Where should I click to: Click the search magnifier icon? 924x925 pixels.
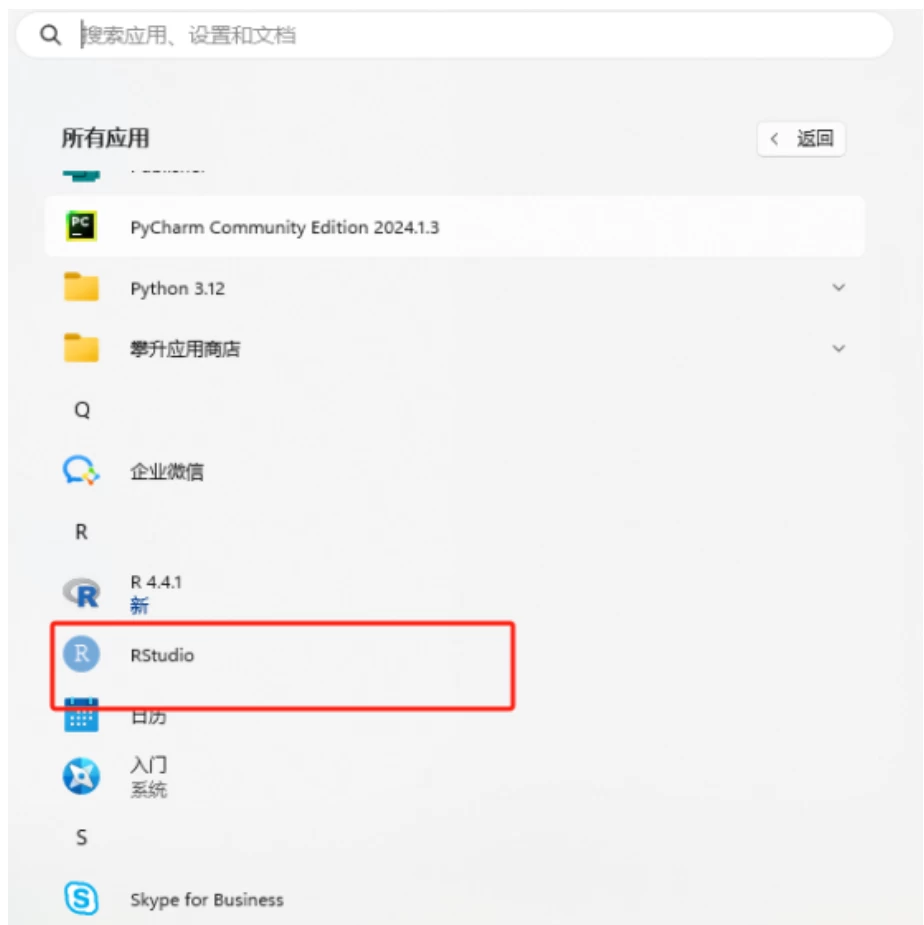(x=50, y=35)
